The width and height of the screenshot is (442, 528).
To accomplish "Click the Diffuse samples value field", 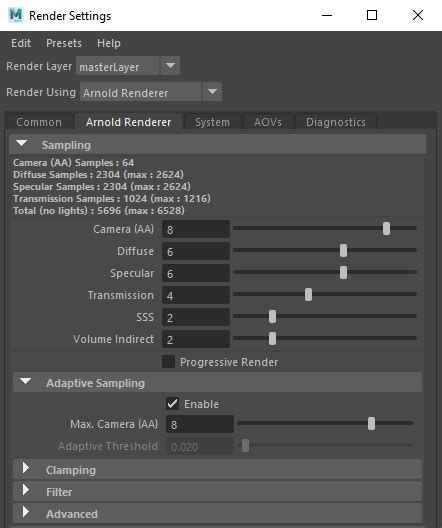I will pyautogui.click(x=196, y=251).
